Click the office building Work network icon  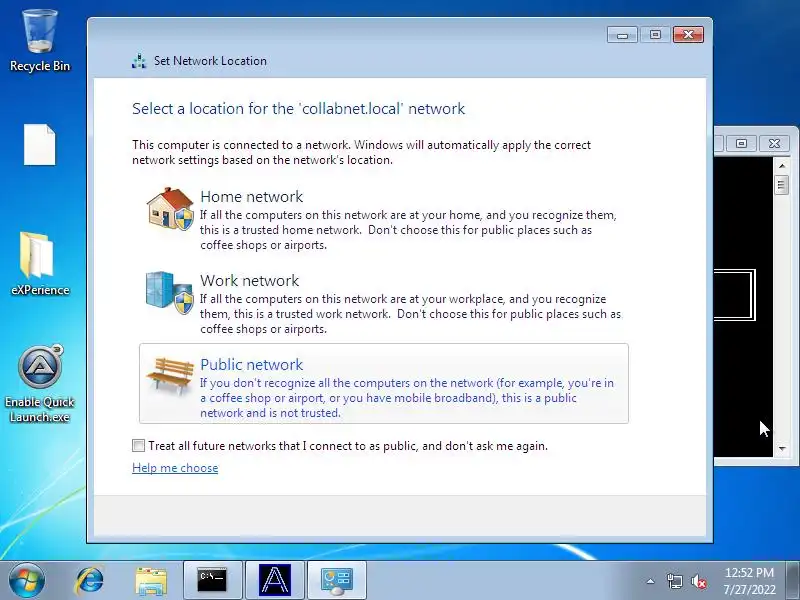(169, 292)
